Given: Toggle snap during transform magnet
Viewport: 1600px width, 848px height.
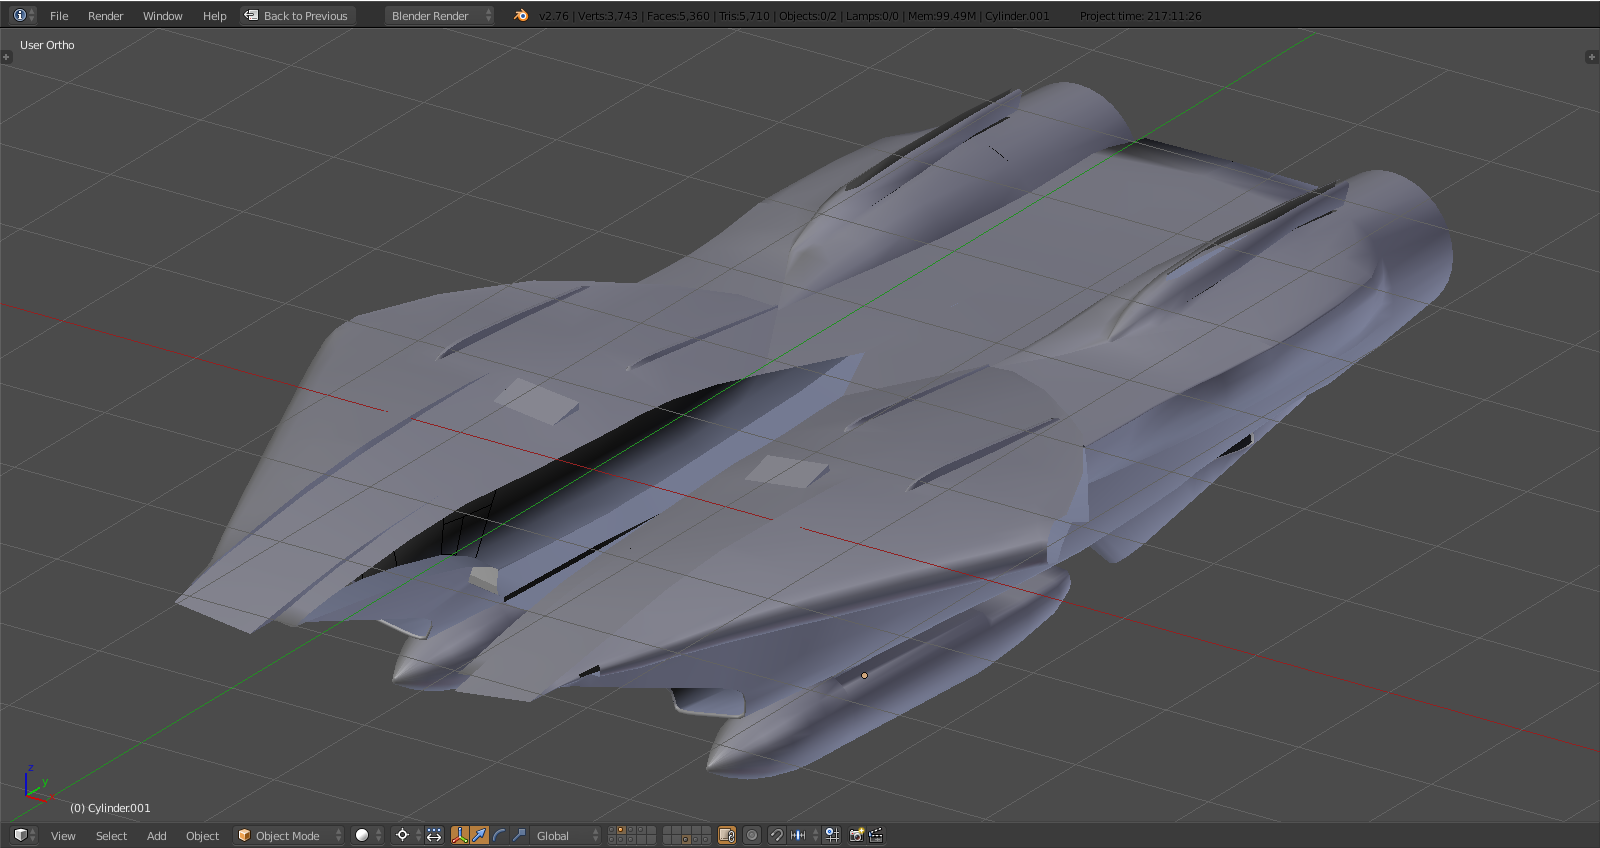Looking at the screenshot, I should (776, 835).
